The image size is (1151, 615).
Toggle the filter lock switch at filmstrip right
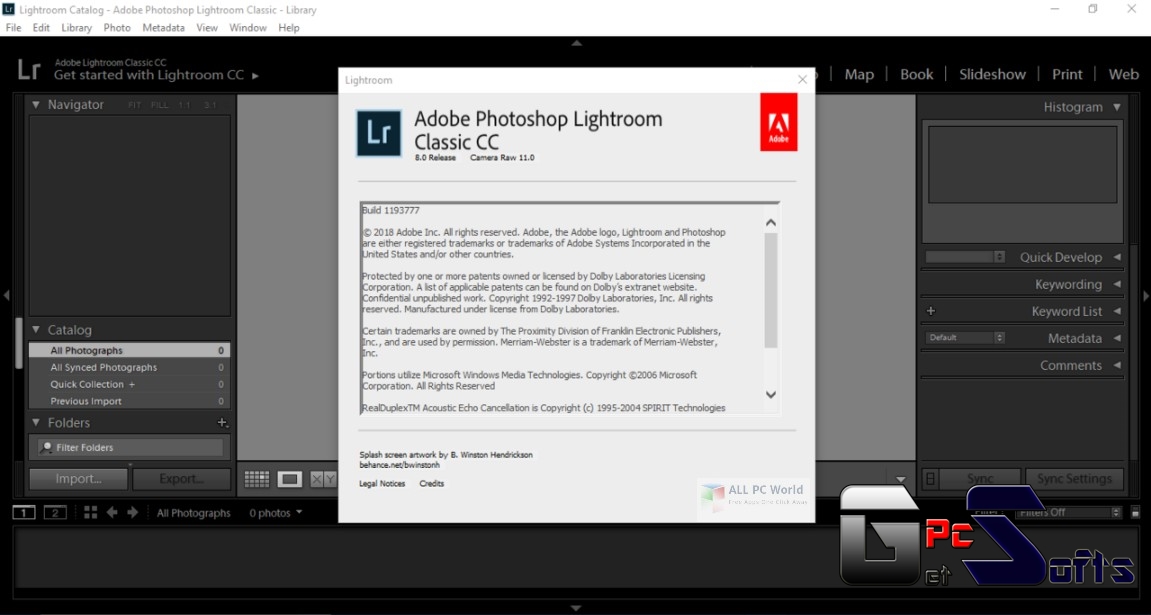pos(1136,512)
